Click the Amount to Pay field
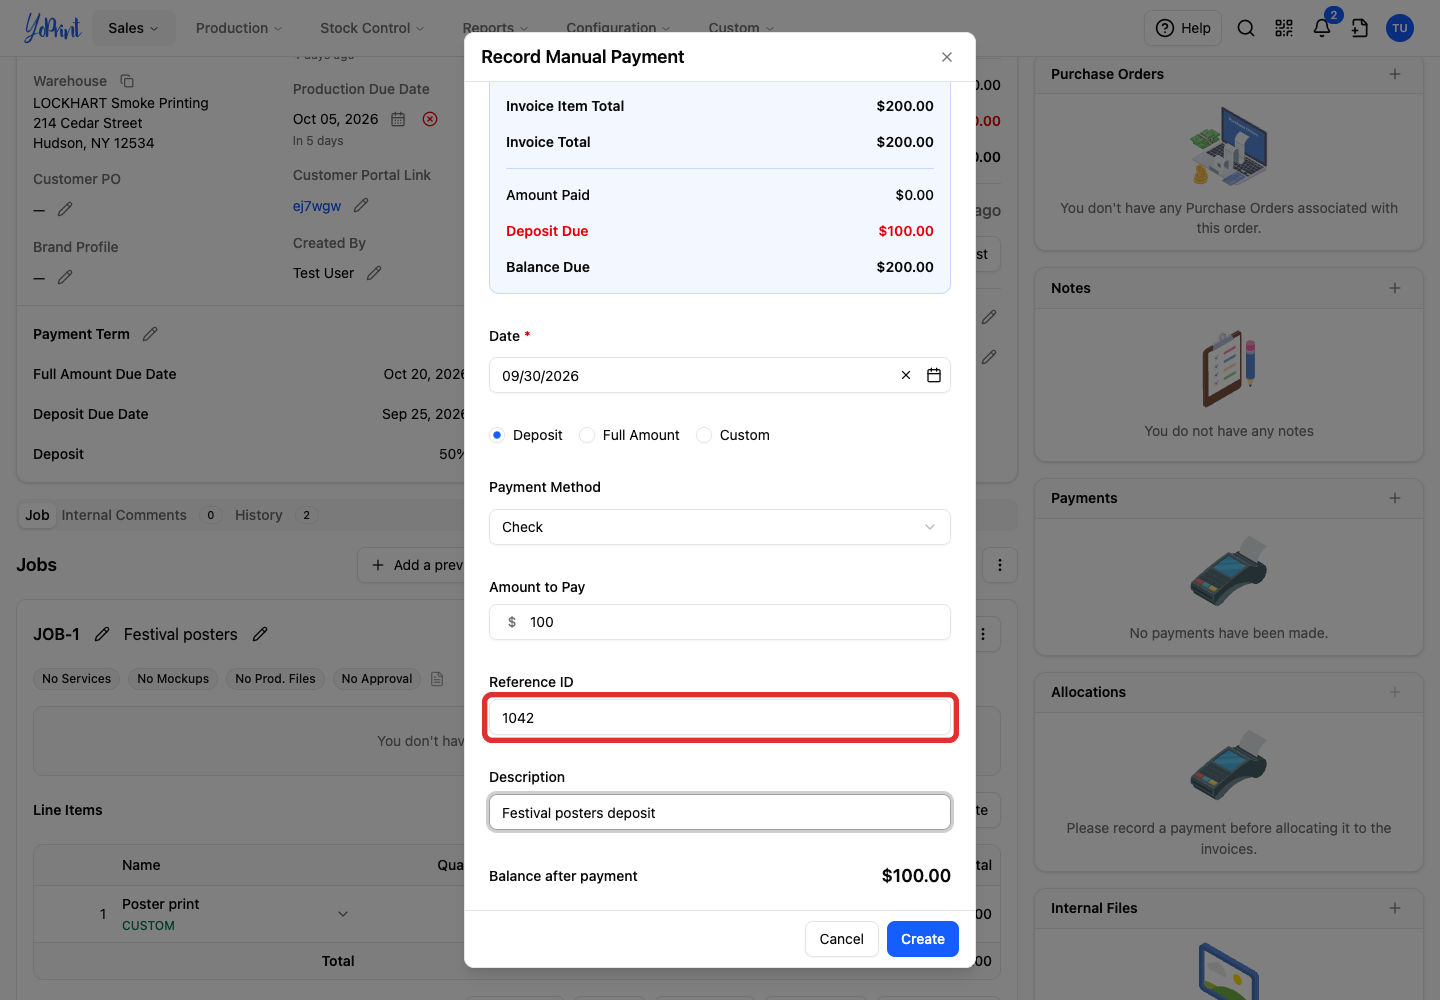The width and height of the screenshot is (1440, 1000). click(720, 622)
